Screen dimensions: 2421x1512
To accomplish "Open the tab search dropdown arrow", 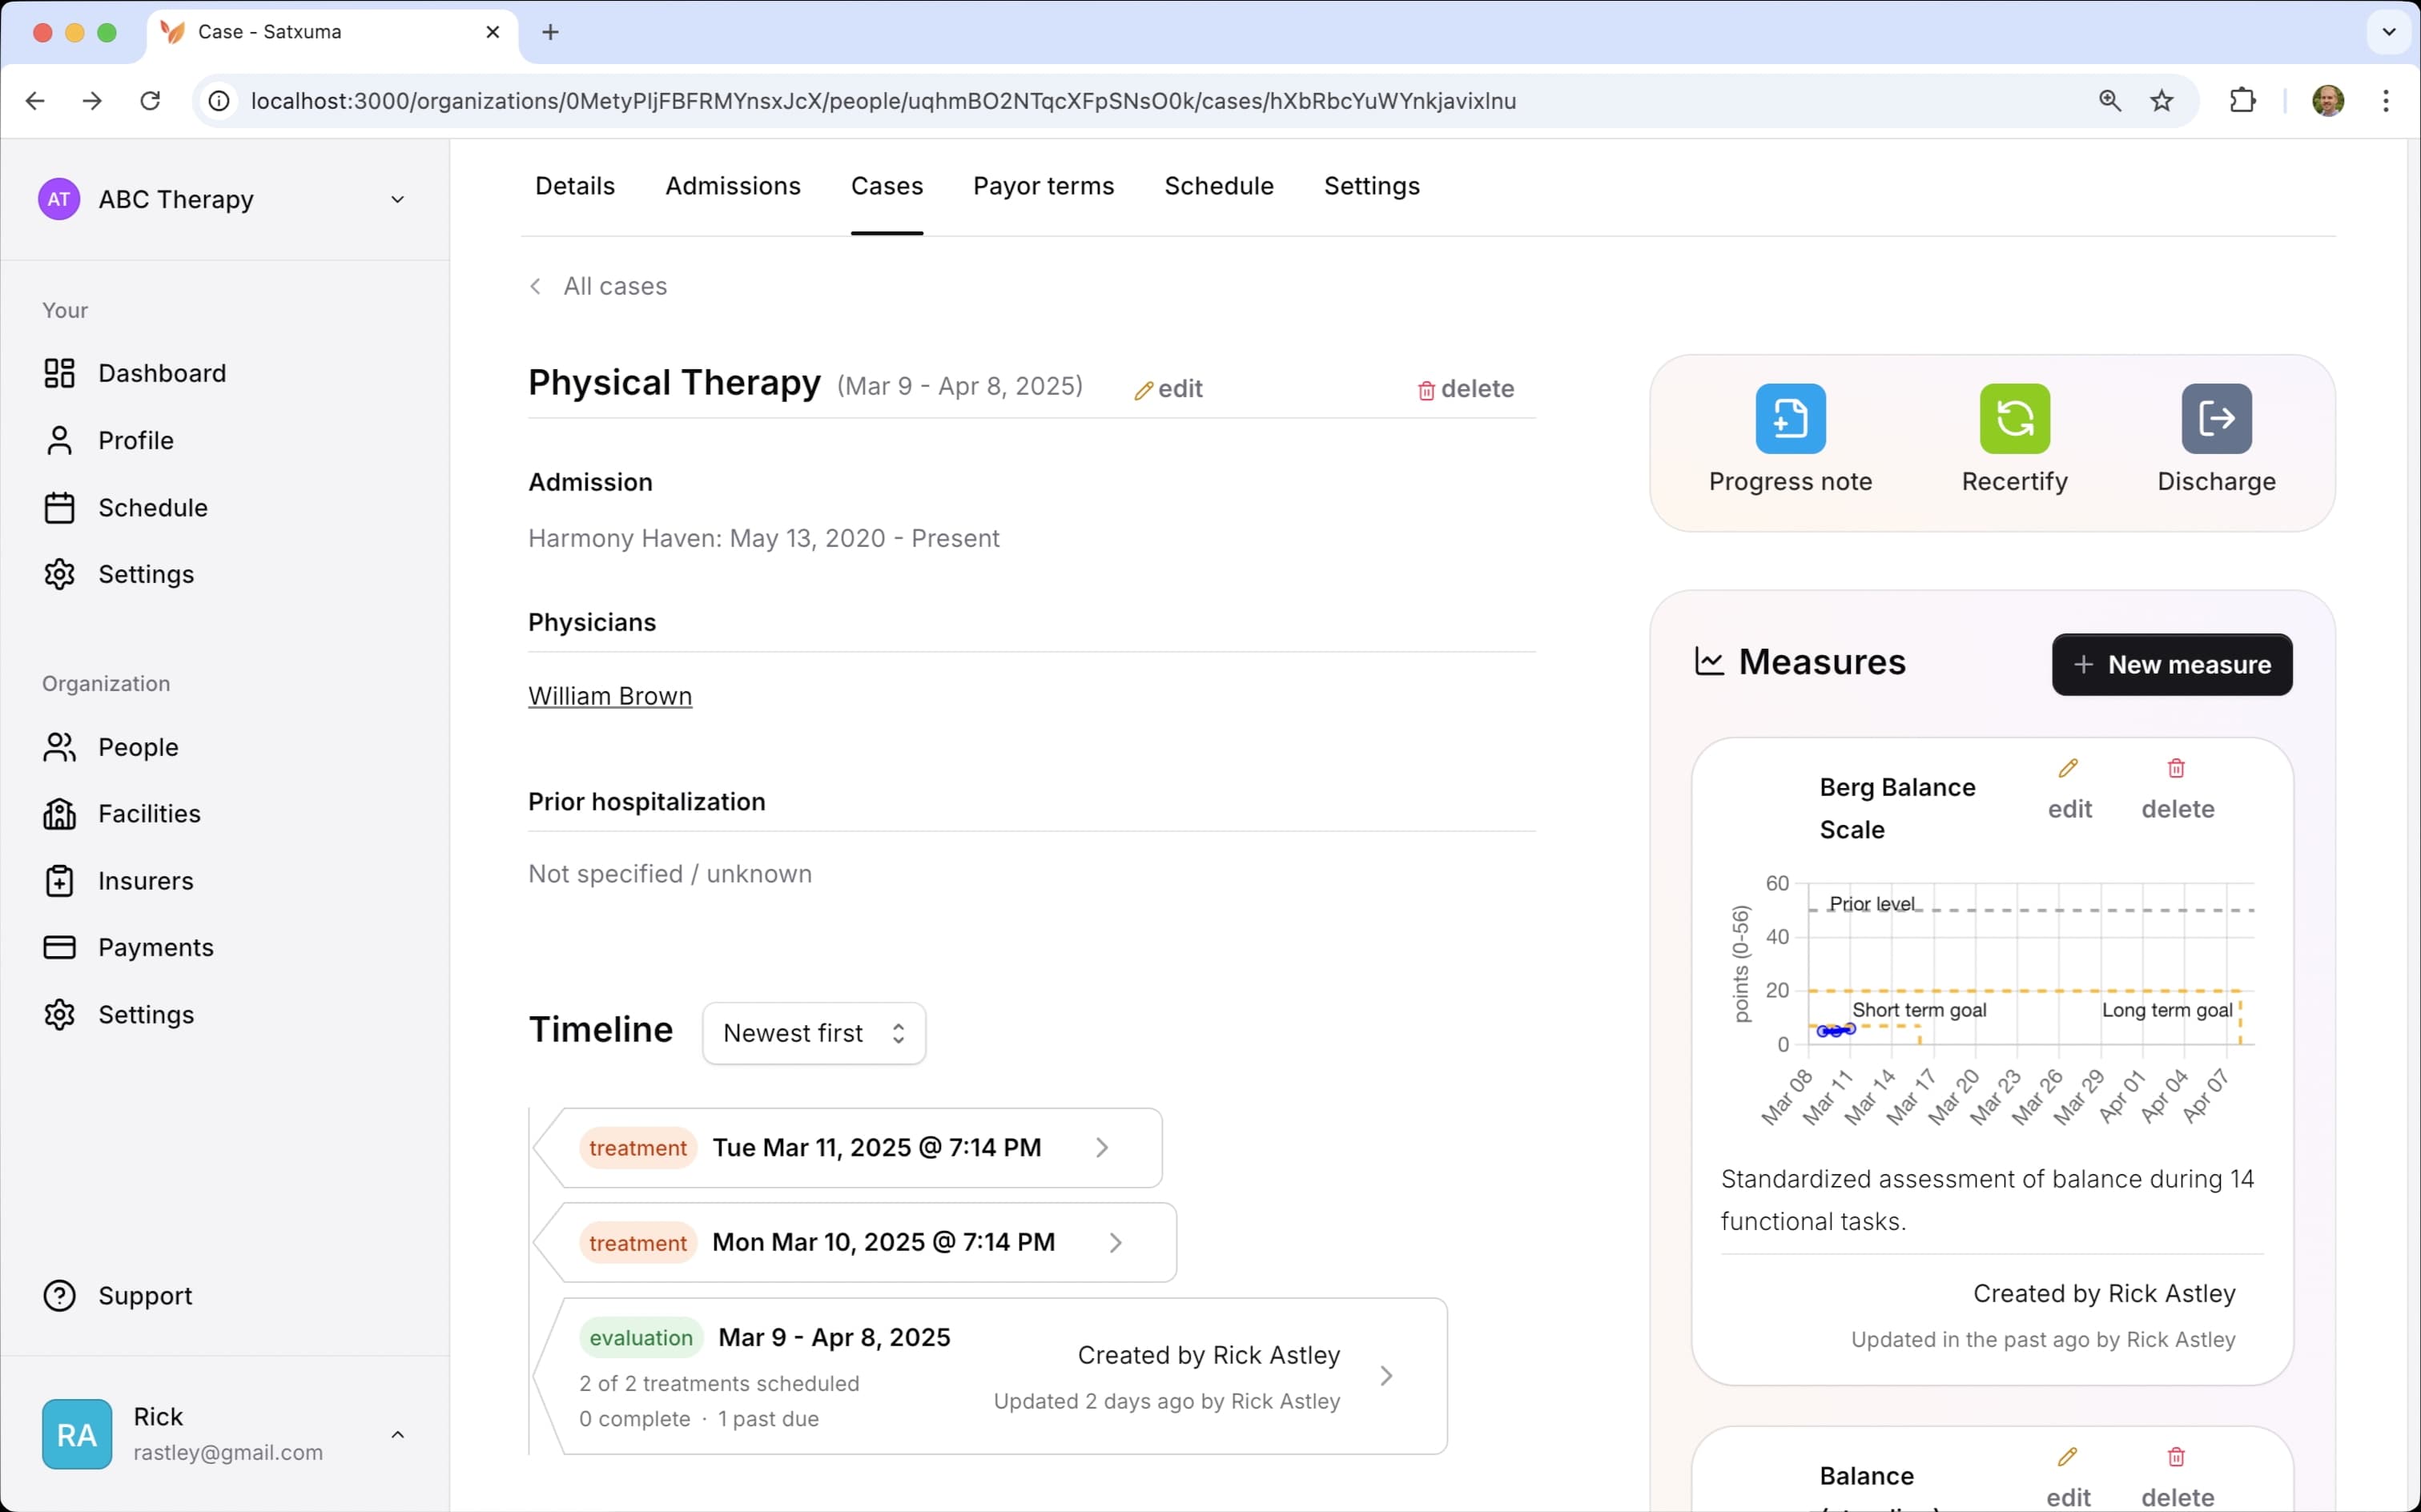I will point(2389,32).
